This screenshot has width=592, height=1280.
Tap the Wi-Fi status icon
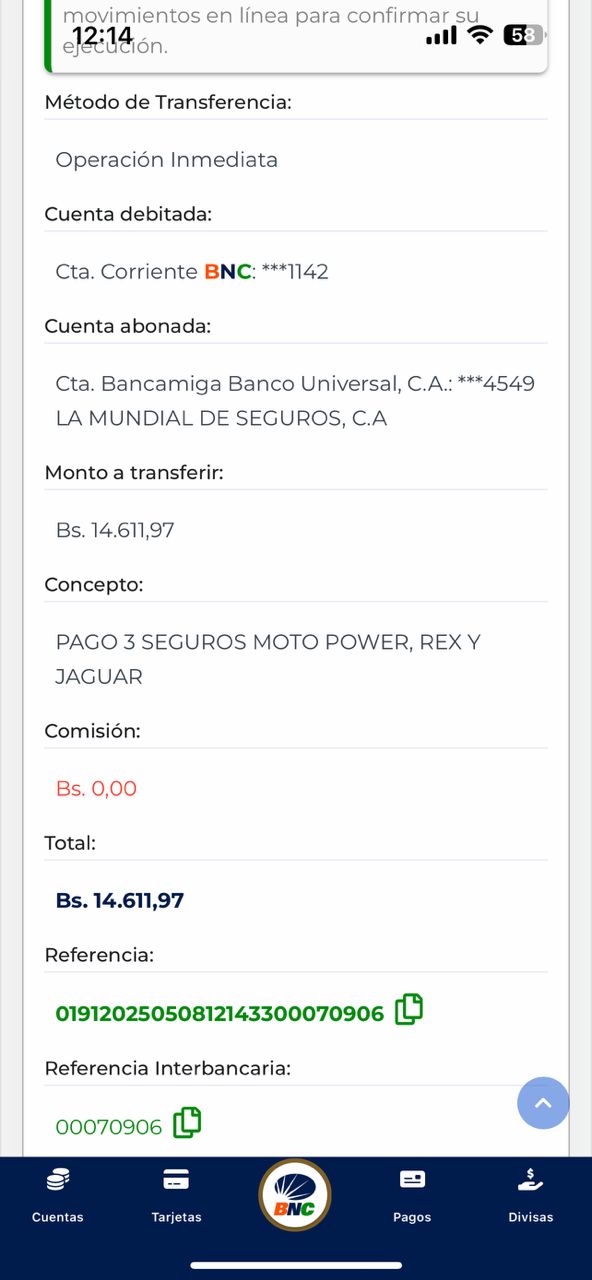pos(481,35)
